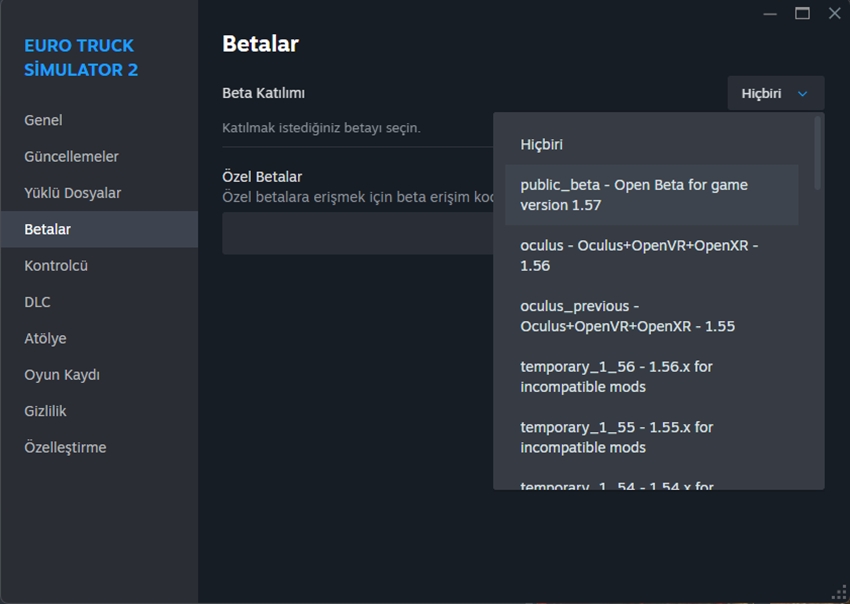Select Yüklü Dosyalar in the sidebar
The height and width of the screenshot is (604, 850).
tap(72, 193)
